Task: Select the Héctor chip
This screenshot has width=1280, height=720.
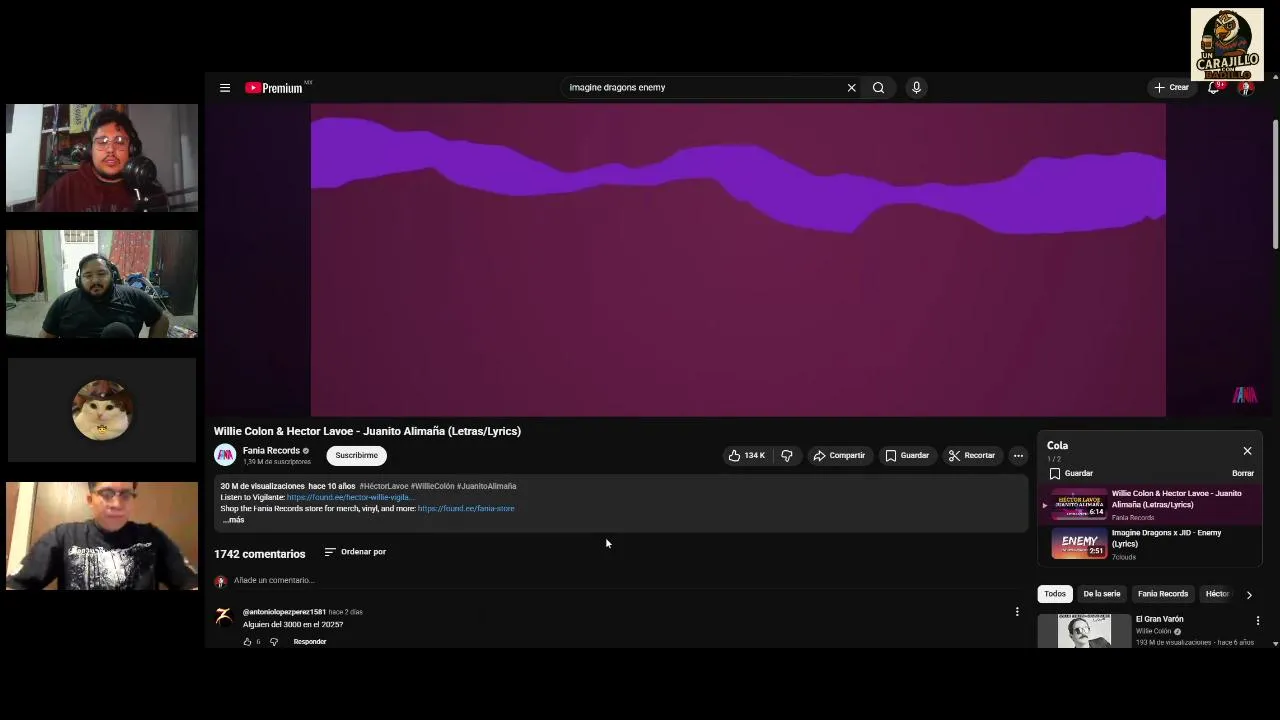Action: pos(1217,594)
